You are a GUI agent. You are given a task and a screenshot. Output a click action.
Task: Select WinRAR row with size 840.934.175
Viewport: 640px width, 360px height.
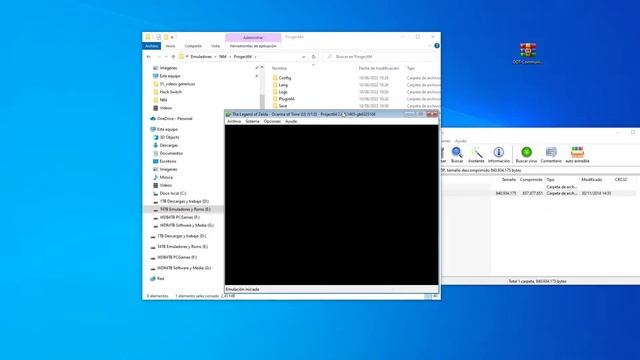click(539, 193)
